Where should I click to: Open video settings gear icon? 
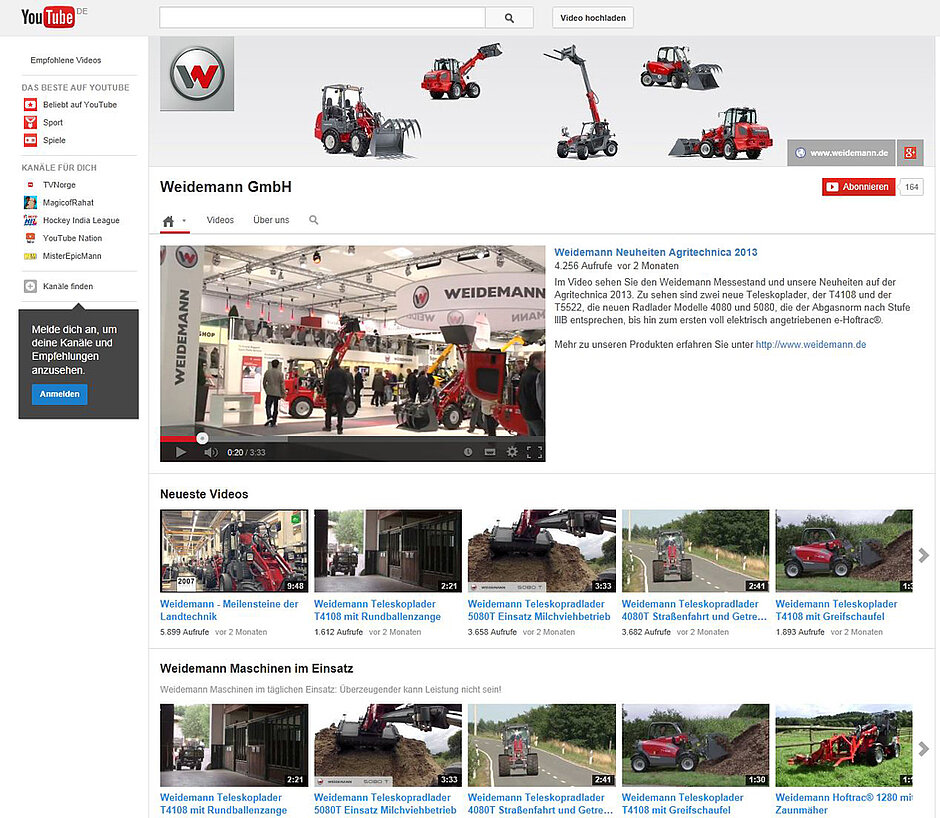coord(512,452)
